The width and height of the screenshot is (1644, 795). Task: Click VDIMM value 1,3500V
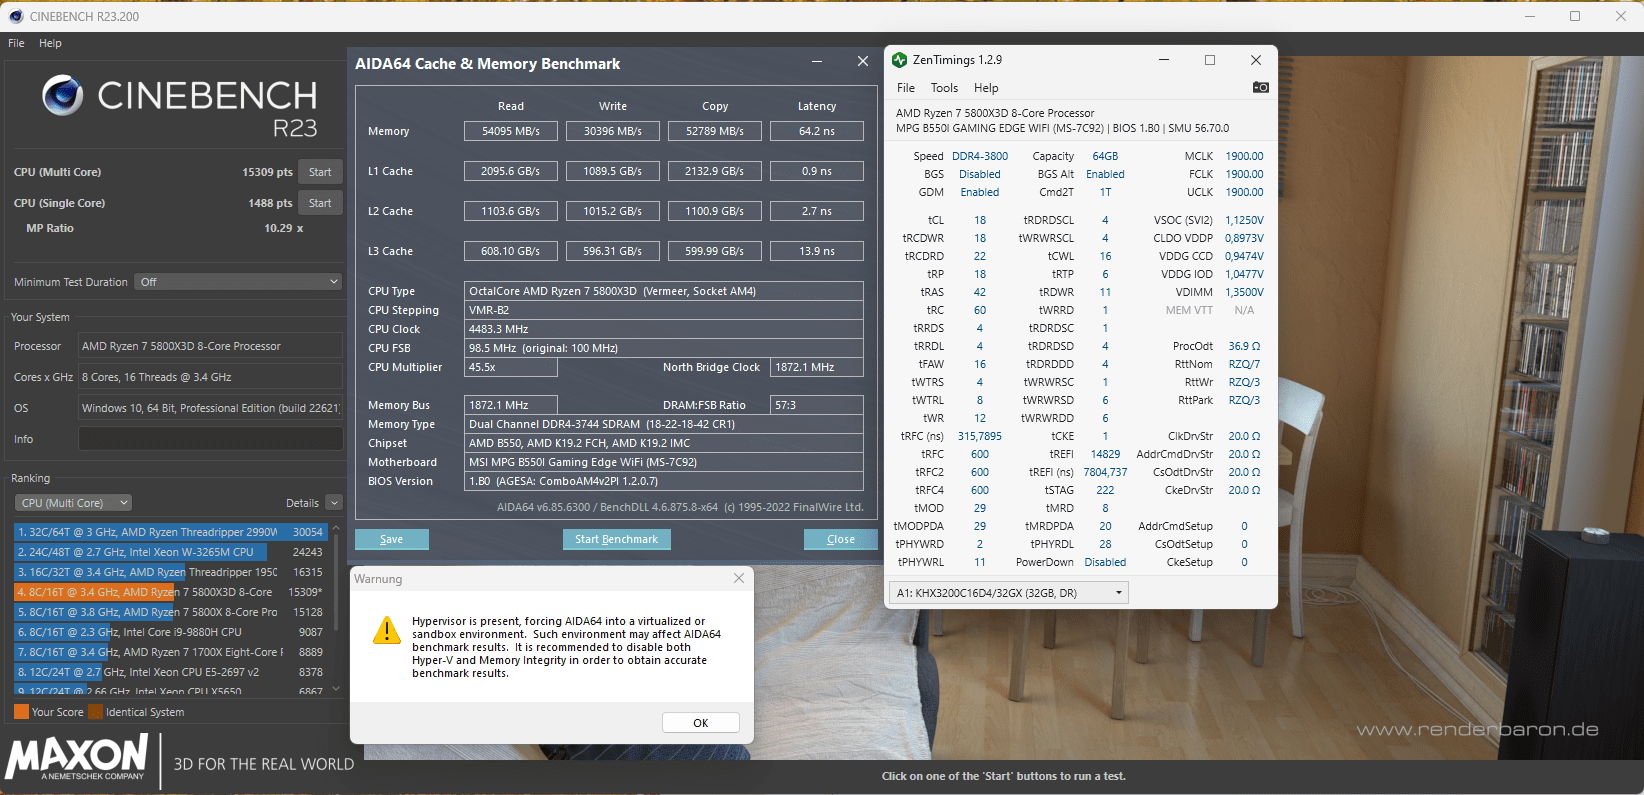point(1244,292)
